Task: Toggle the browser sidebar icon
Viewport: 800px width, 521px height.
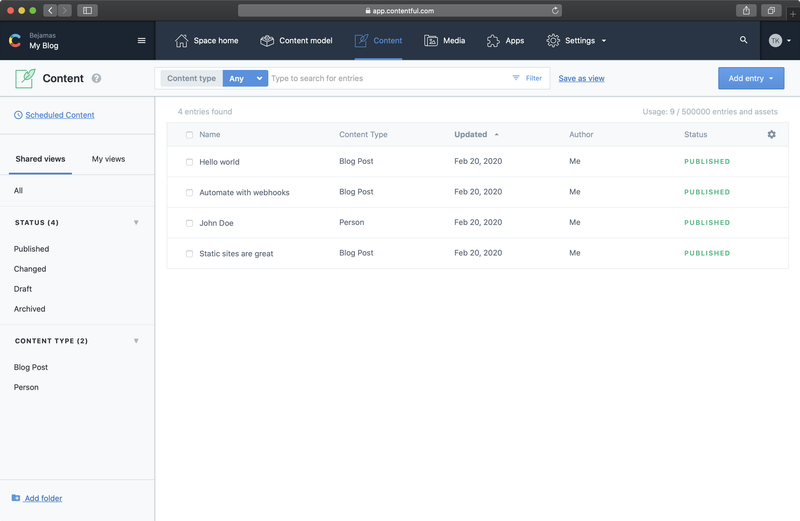Action: click(87, 10)
